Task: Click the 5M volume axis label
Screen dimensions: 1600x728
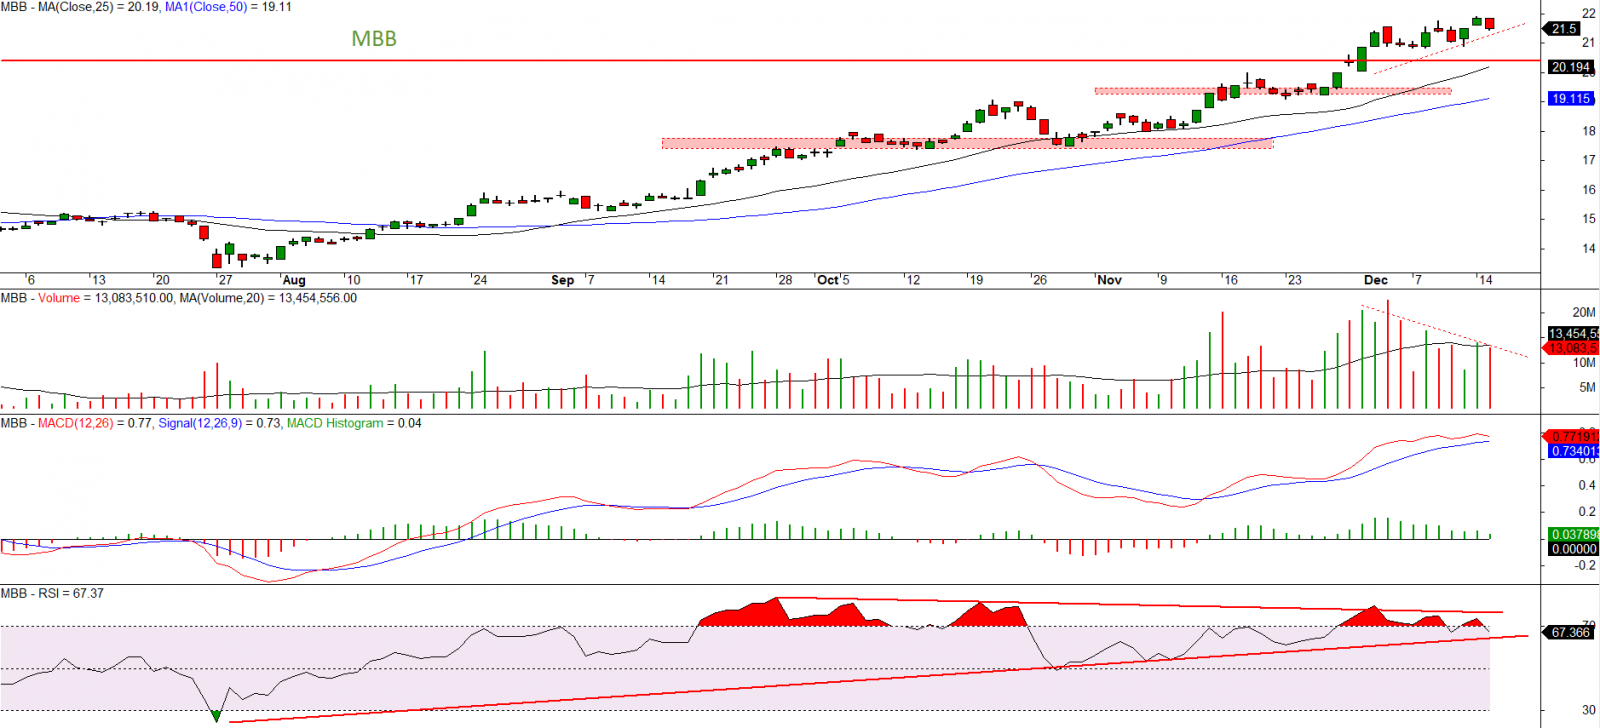Action: [x=1587, y=387]
